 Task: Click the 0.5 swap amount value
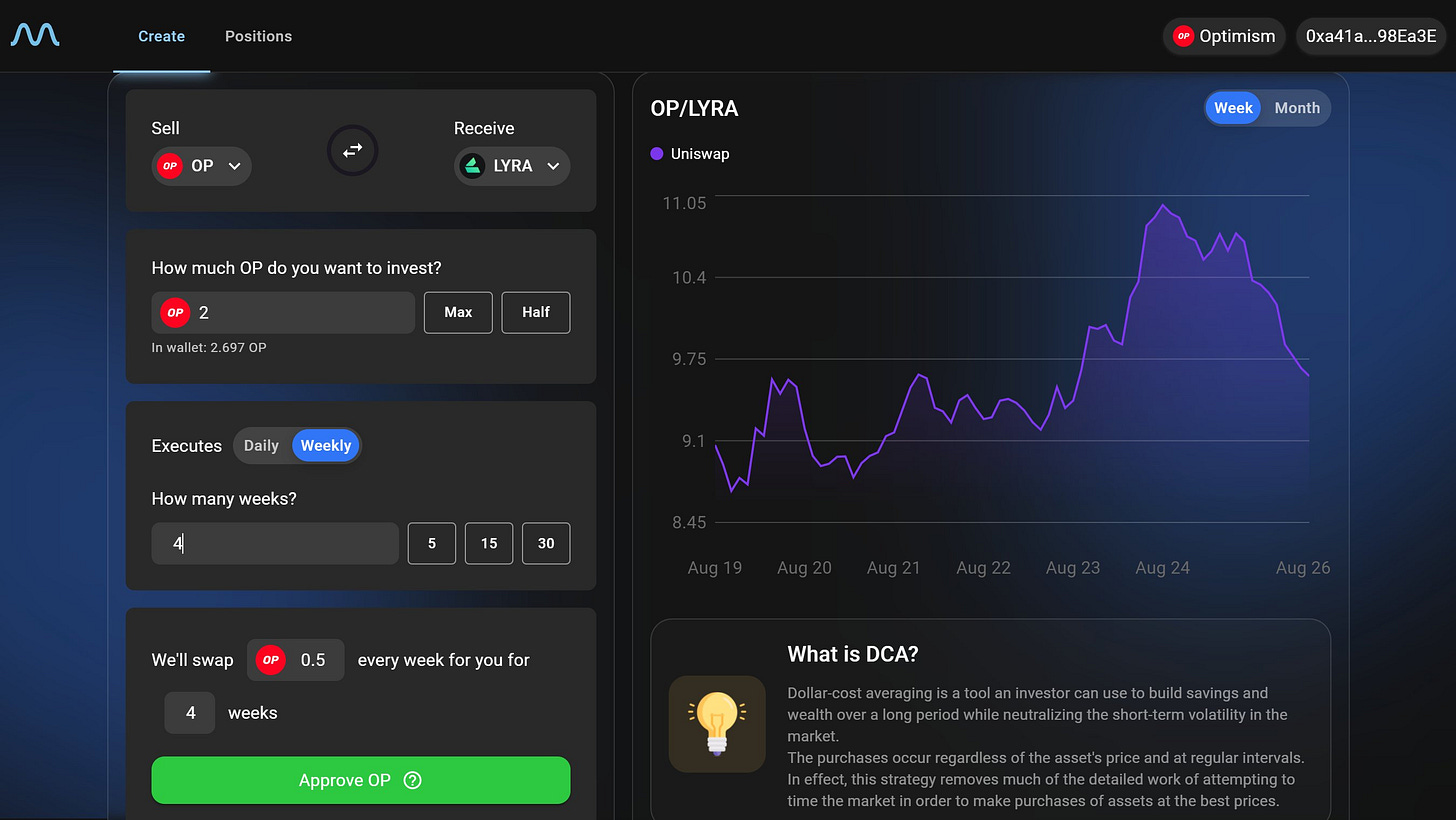[313, 660]
